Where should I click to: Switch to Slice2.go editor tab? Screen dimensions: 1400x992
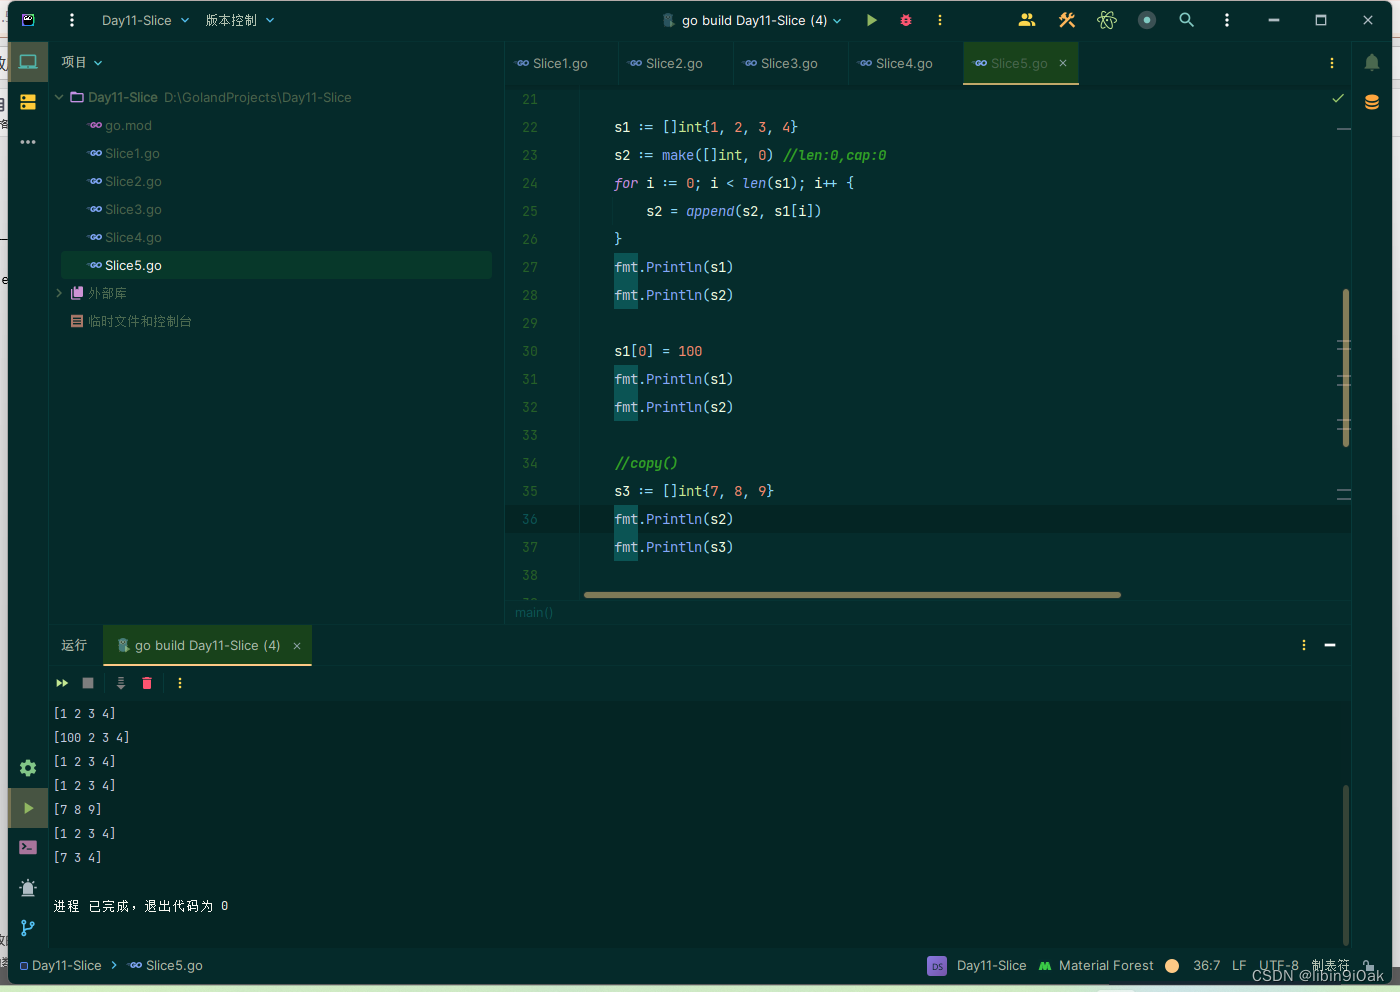(666, 63)
